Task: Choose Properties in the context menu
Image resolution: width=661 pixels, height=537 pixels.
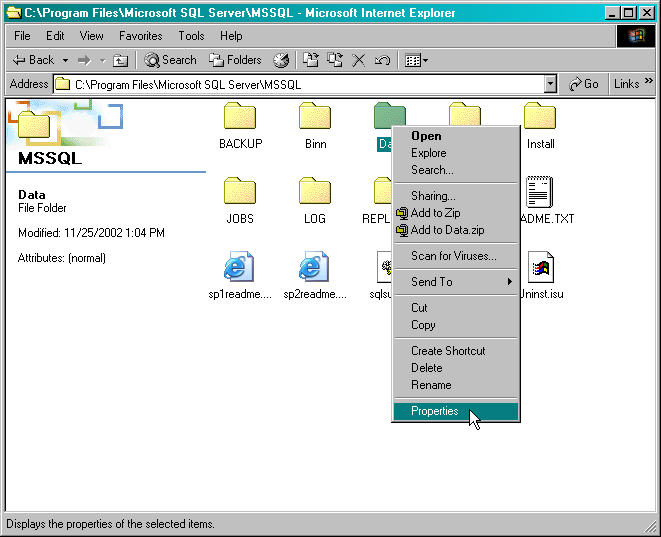Action: (x=455, y=411)
